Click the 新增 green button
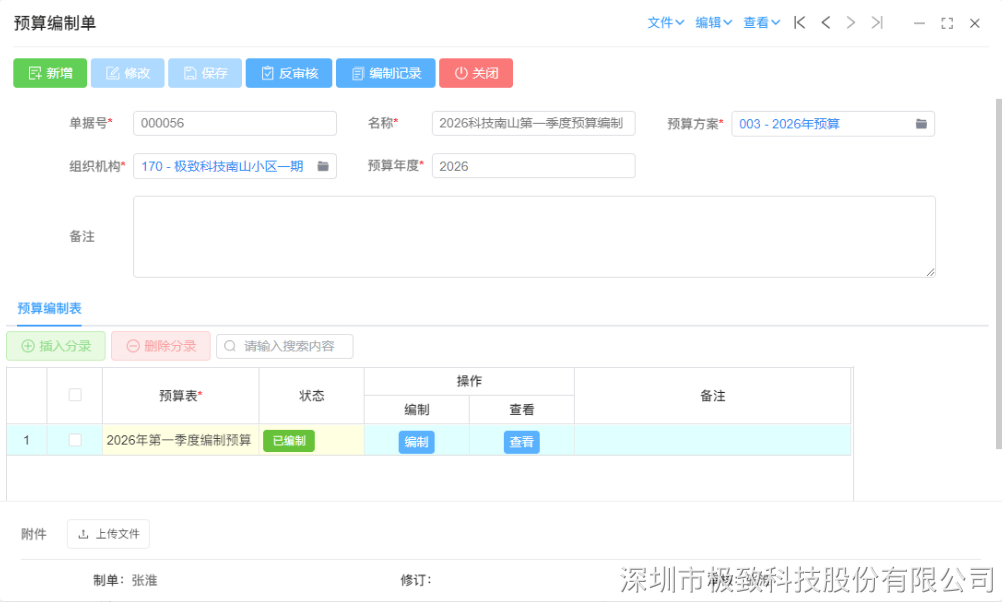 pos(50,73)
